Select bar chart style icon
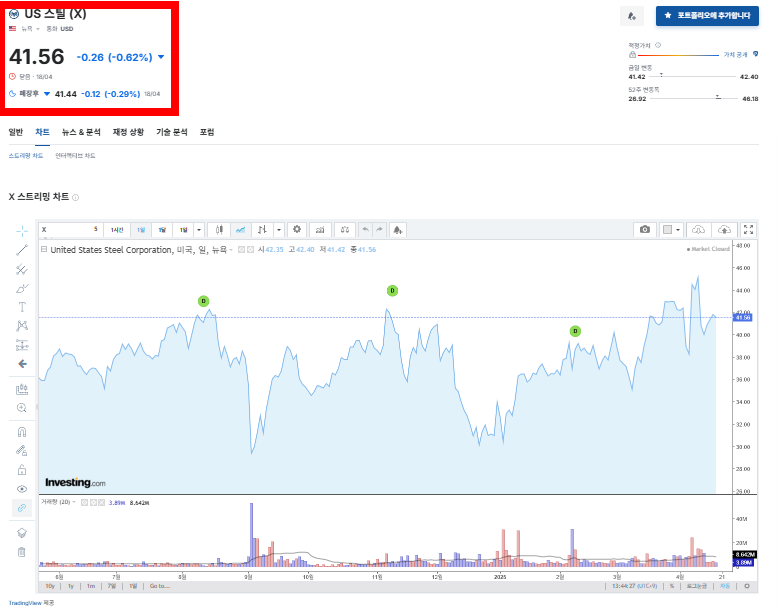Image resolution: width=777 pixels, height=606 pixels. point(262,229)
